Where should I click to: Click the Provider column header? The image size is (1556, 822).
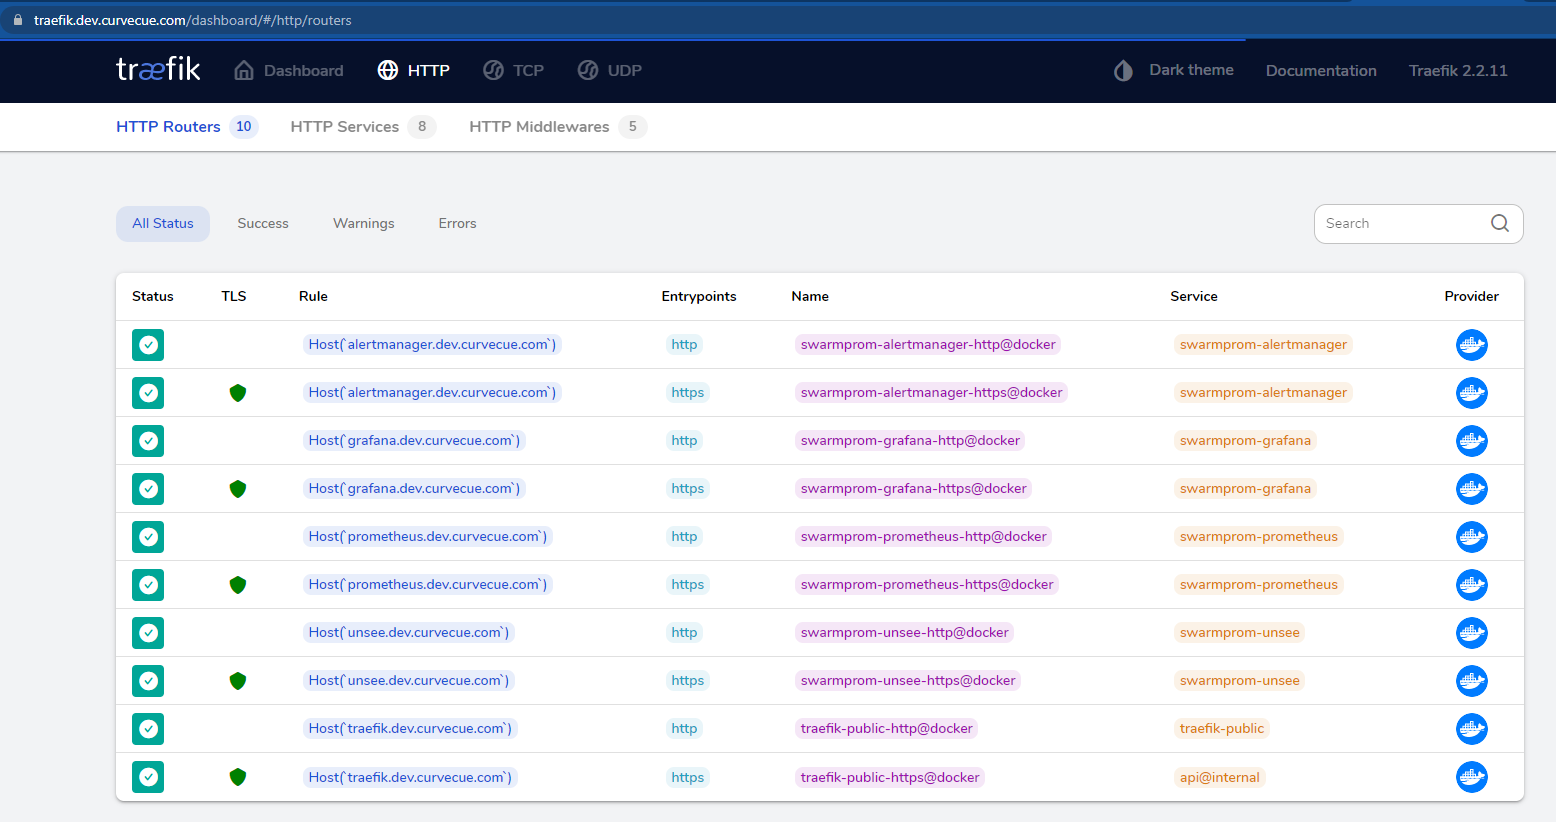(x=1471, y=296)
